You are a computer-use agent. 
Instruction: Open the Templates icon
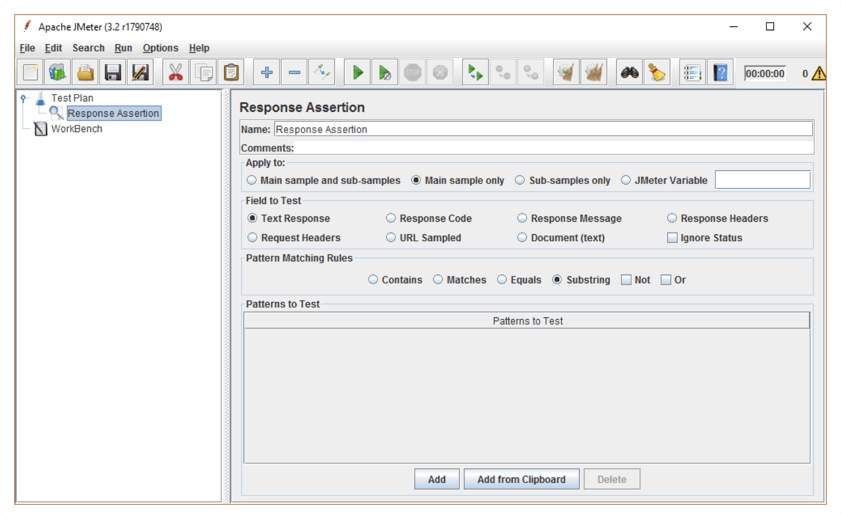(x=57, y=72)
